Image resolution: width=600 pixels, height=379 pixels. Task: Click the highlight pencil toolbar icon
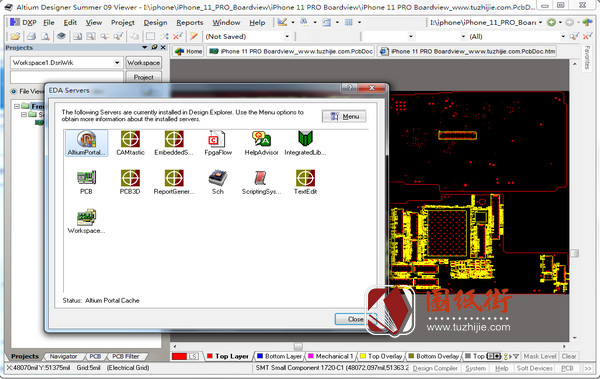(x=194, y=36)
